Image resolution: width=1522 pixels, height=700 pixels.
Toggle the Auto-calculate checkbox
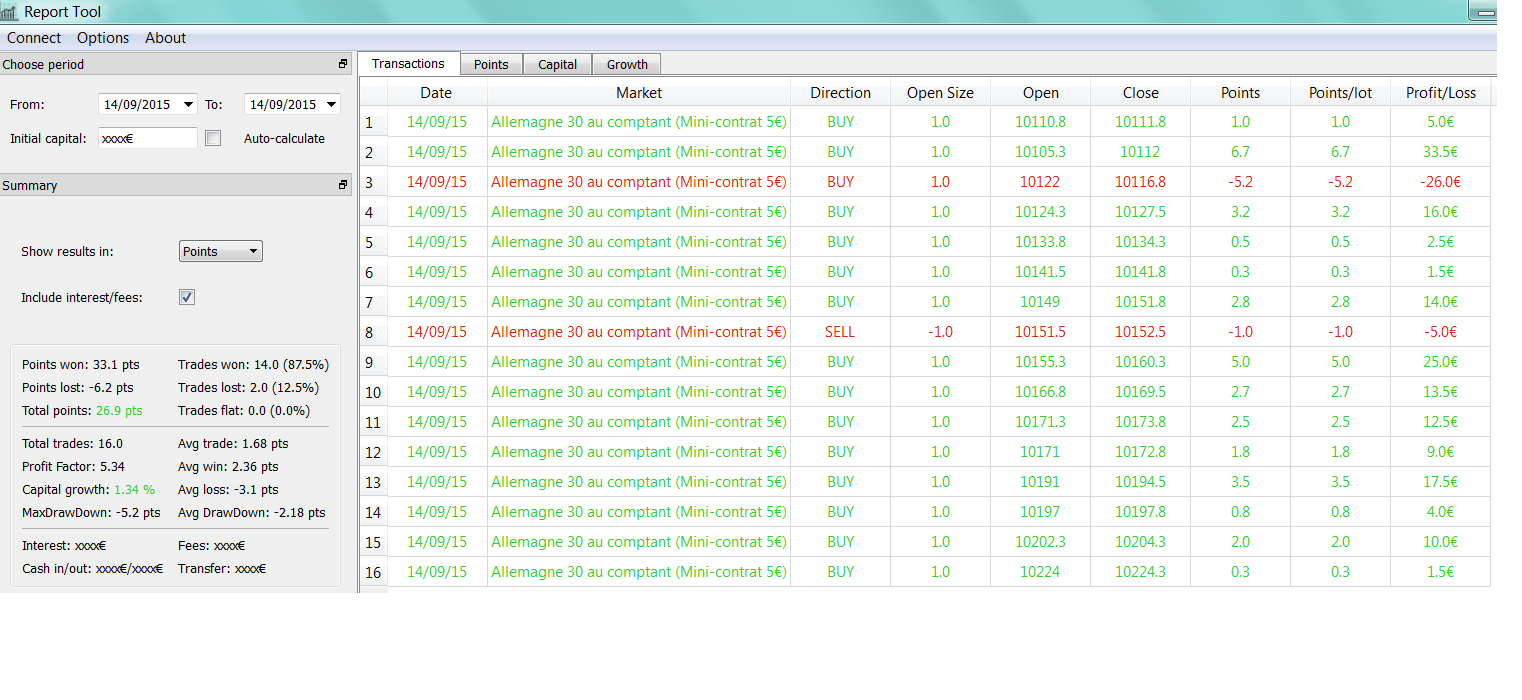tap(213, 139)
